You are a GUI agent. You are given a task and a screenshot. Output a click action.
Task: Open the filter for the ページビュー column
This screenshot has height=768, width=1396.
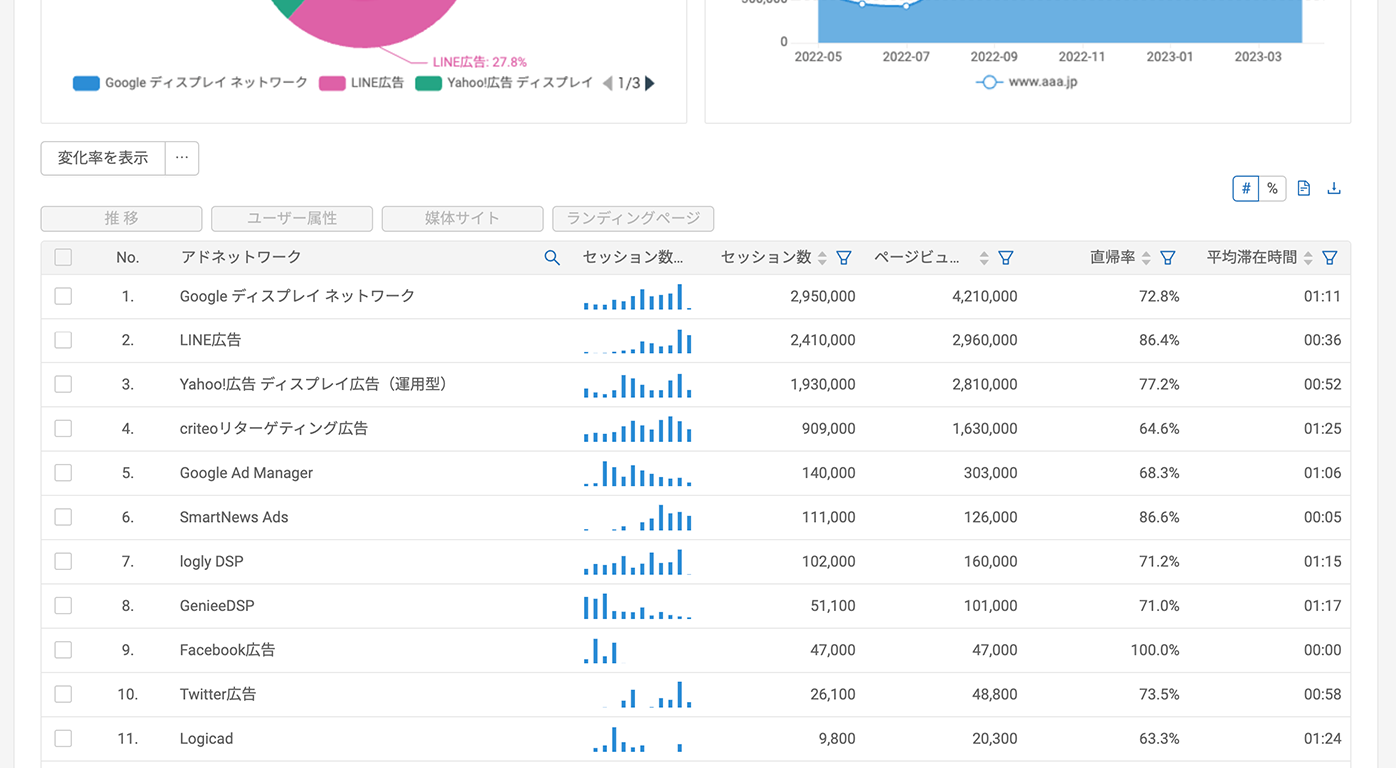(x=1006, y=258)
